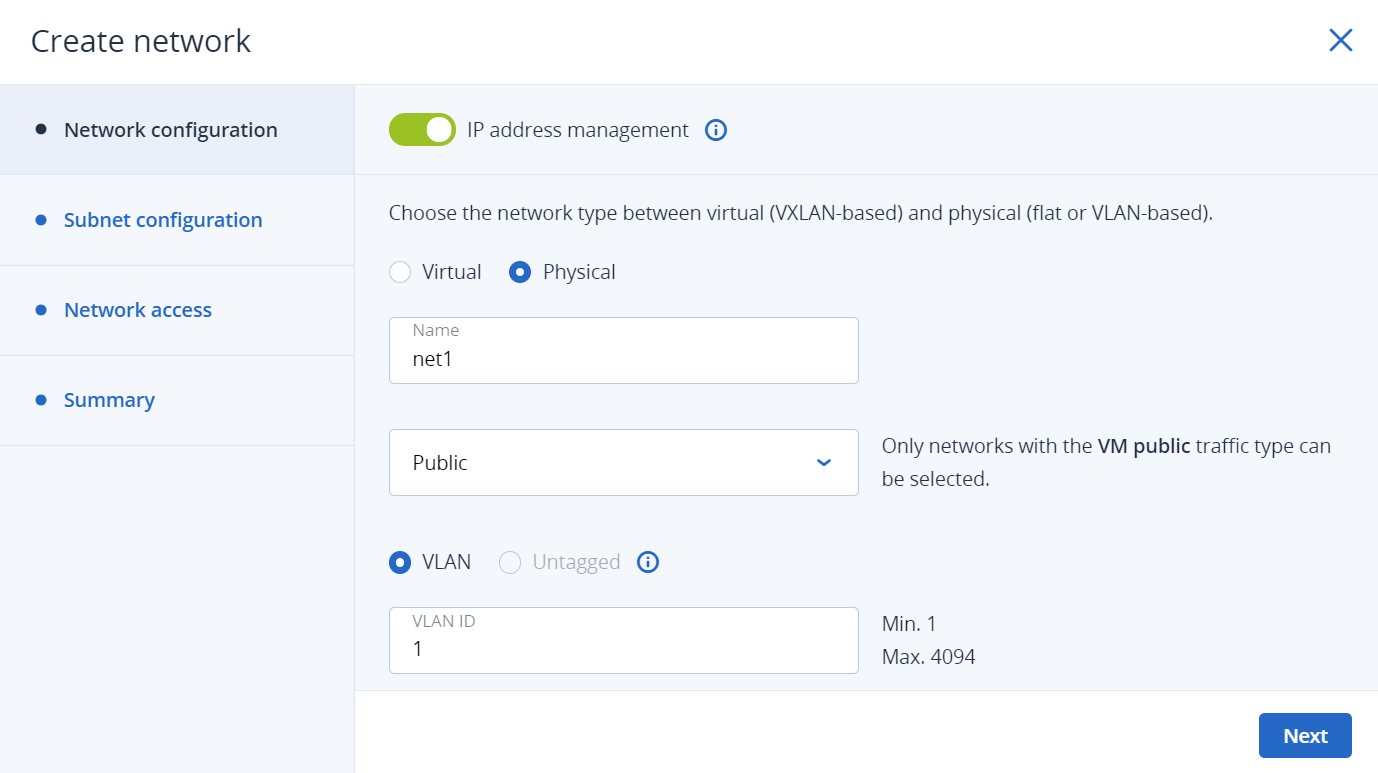Disable the IP address management toggle
Image resolution: width=1378 pixels, height=773 pixels.
[422, 130]
